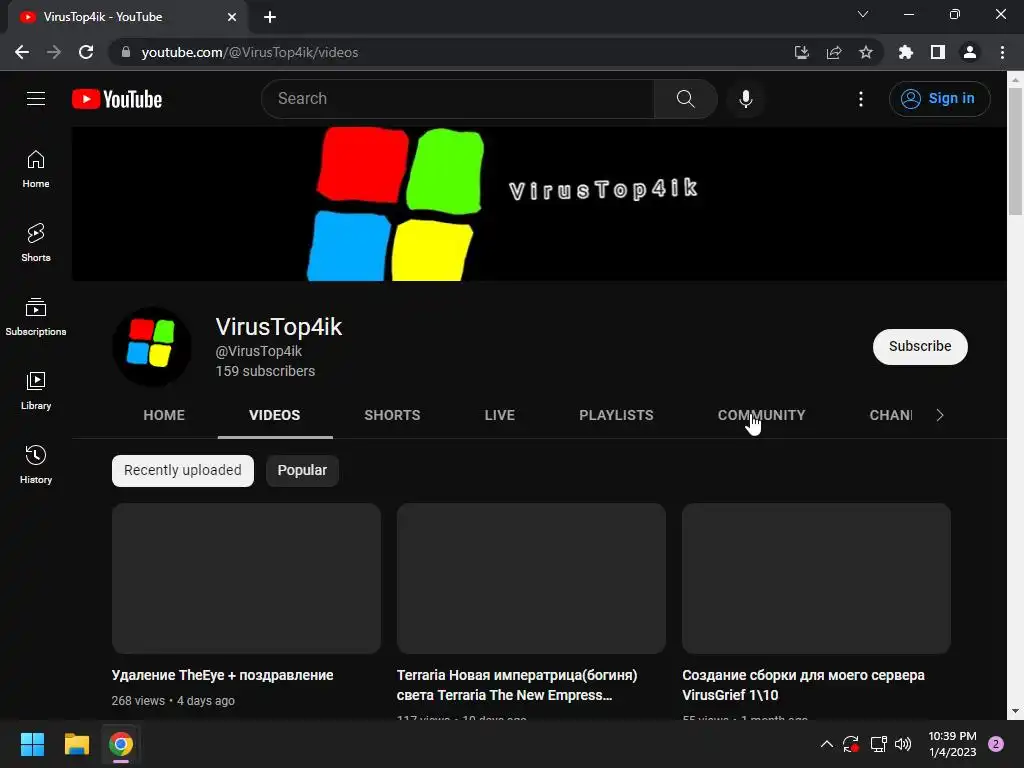Share this page from address bar

coord(834,52)
